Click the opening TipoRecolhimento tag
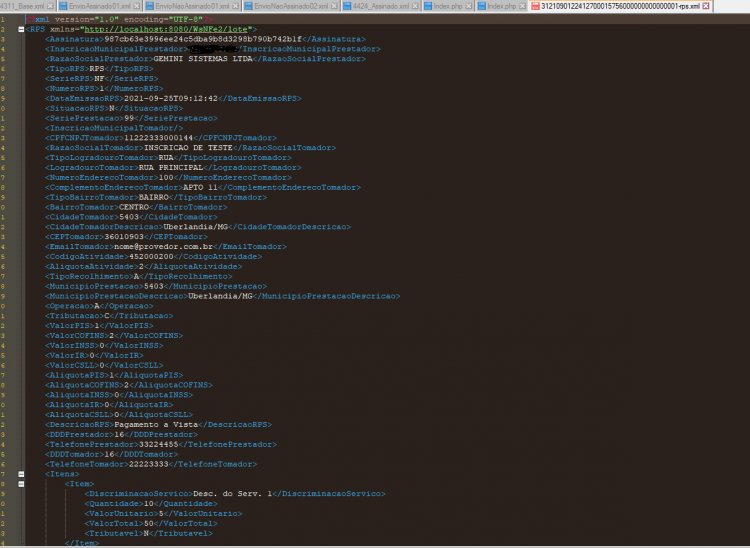This screenshot has width=750, height=548. point(89,276)
